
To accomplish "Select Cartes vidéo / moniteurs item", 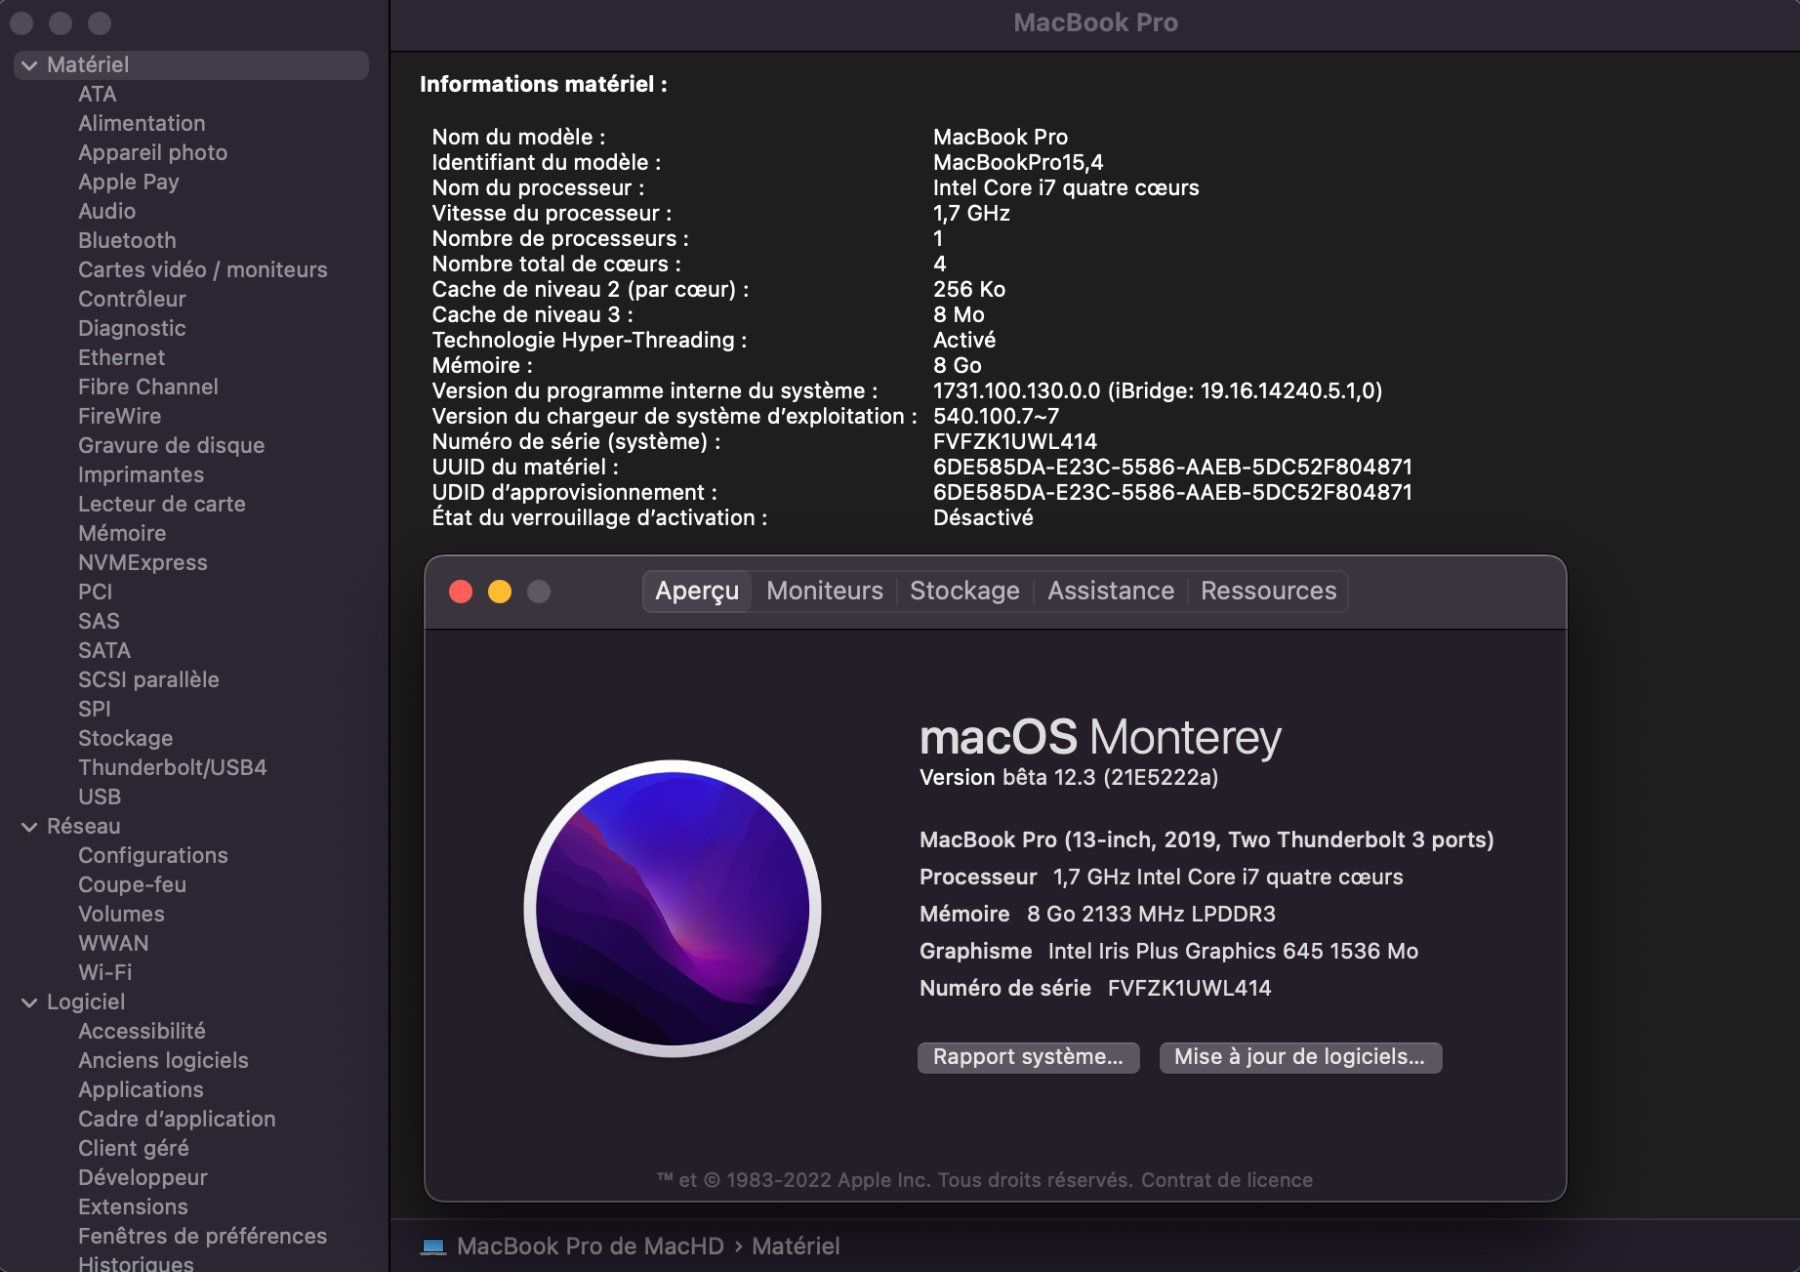I will tap(203, 270).
